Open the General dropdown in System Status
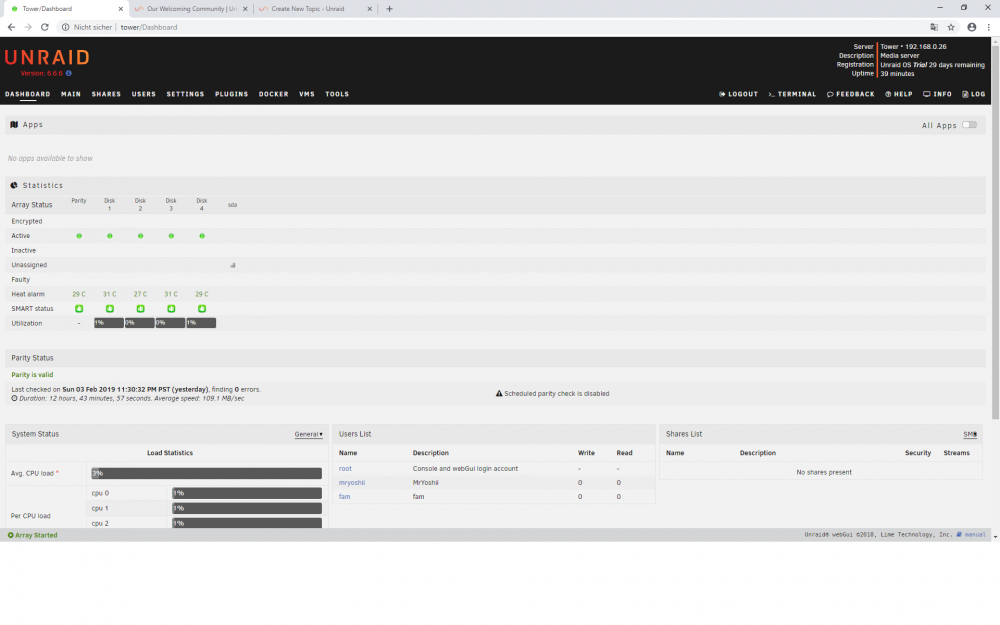Screen dimensions: 1000x625 [x=309, y=434]
